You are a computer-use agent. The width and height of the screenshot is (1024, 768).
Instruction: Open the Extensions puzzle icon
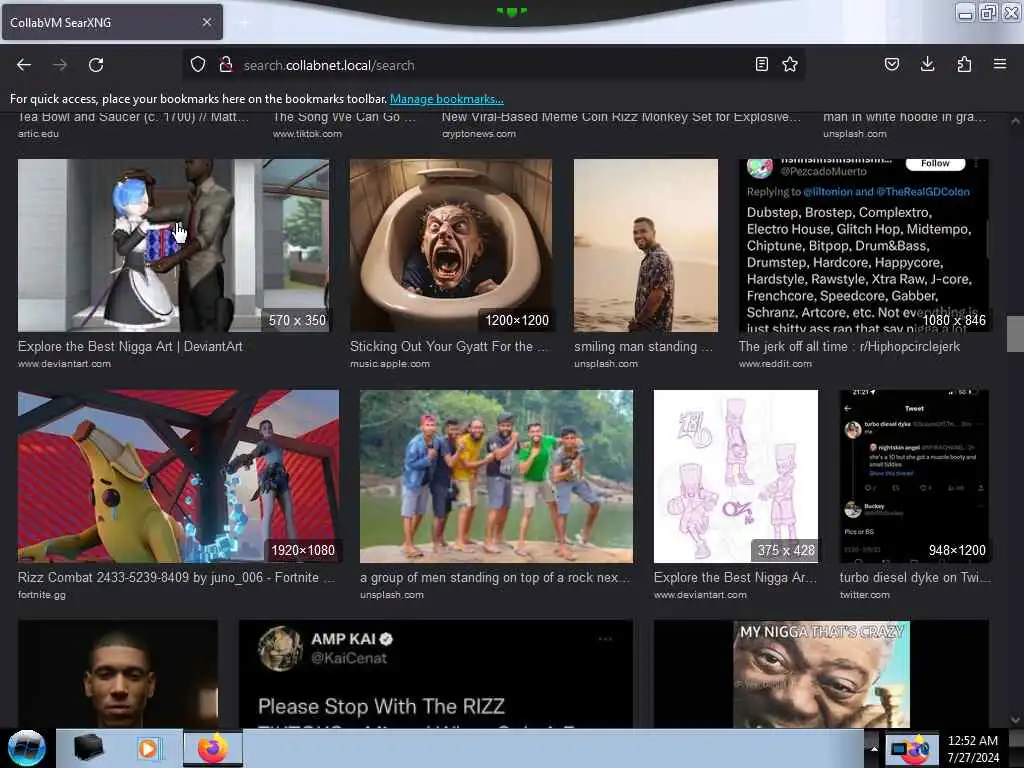click(x=964, y=64)
